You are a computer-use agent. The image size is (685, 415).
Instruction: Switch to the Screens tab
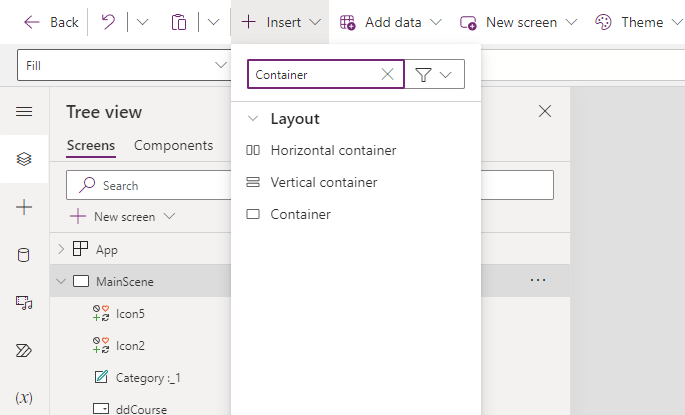[x=91, y=145]
